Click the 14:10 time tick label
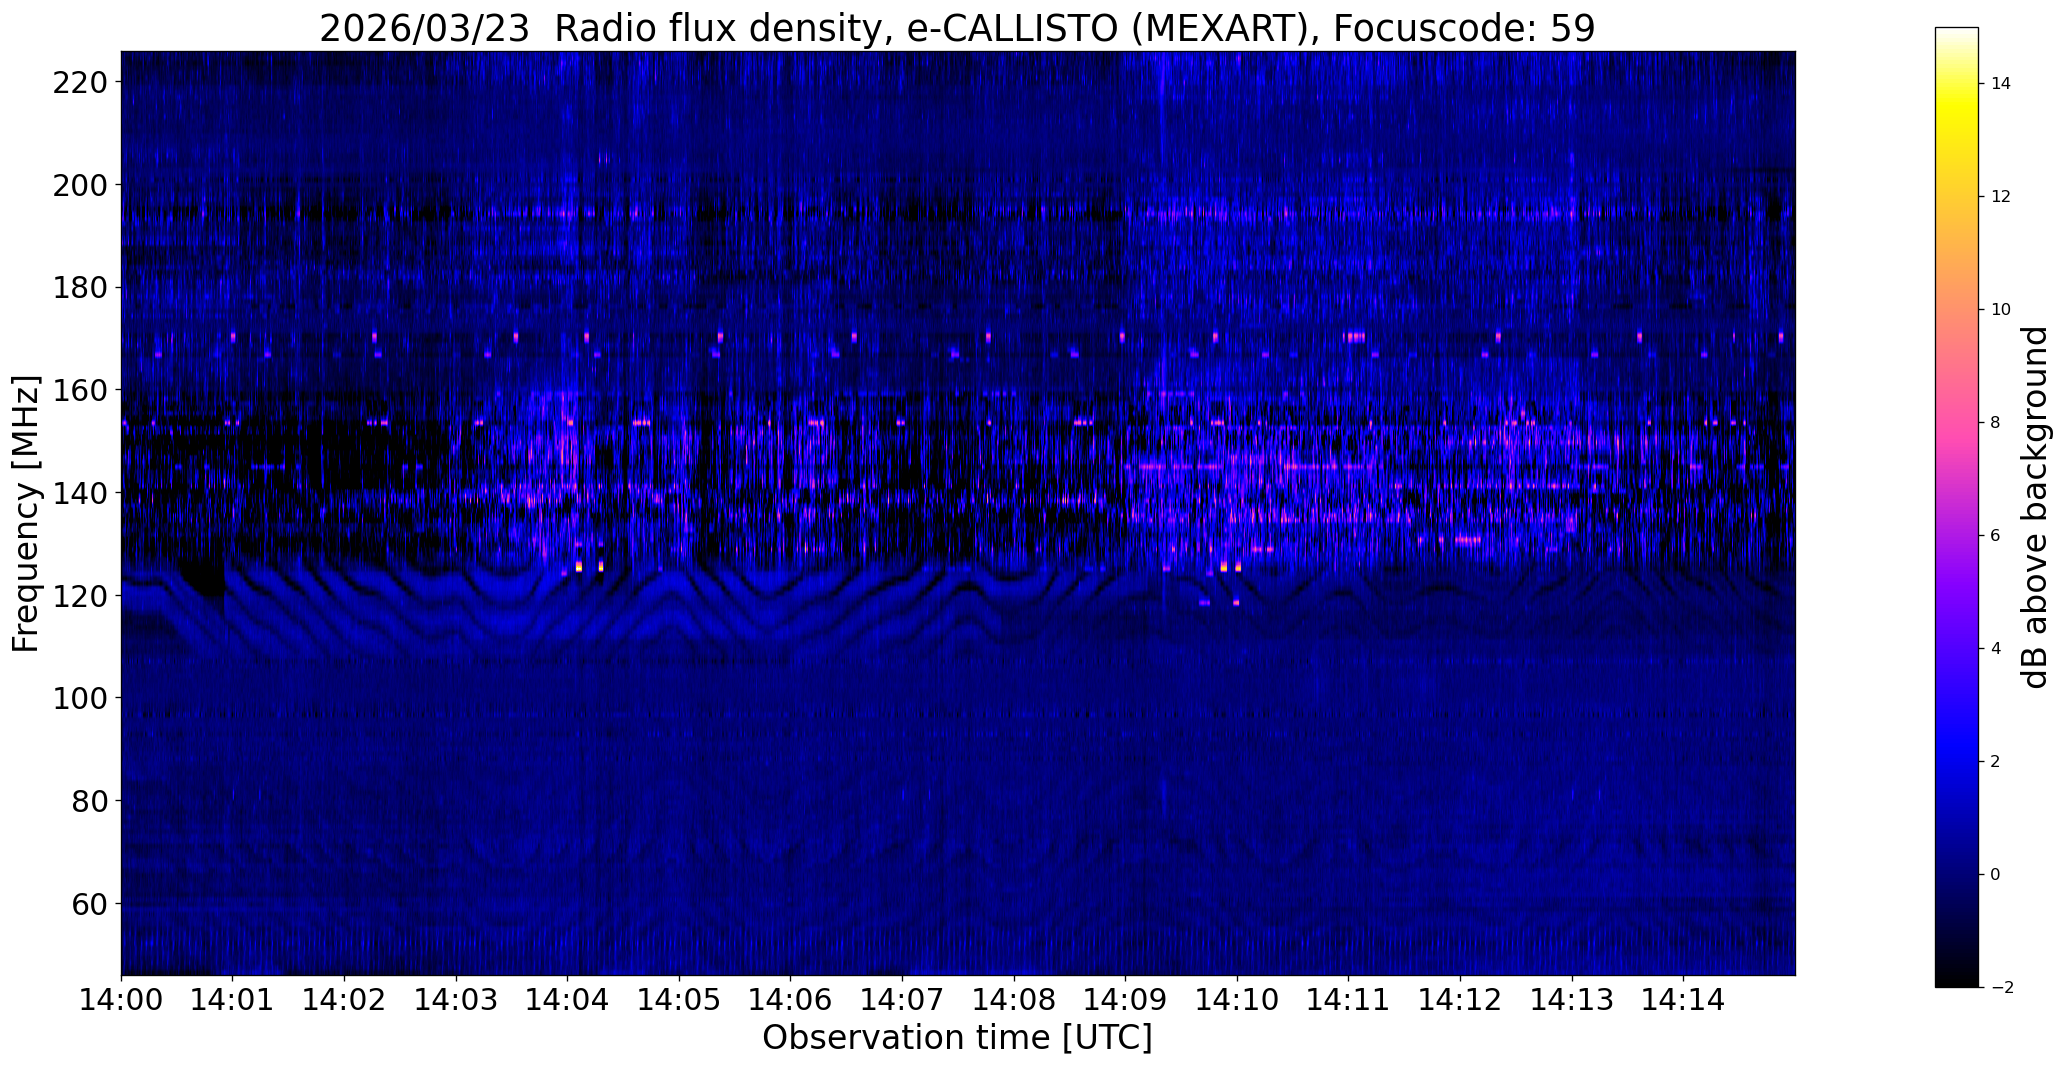Image resolution: width=2066 pixels, height=1067 pixels. tap(1237, 999)
